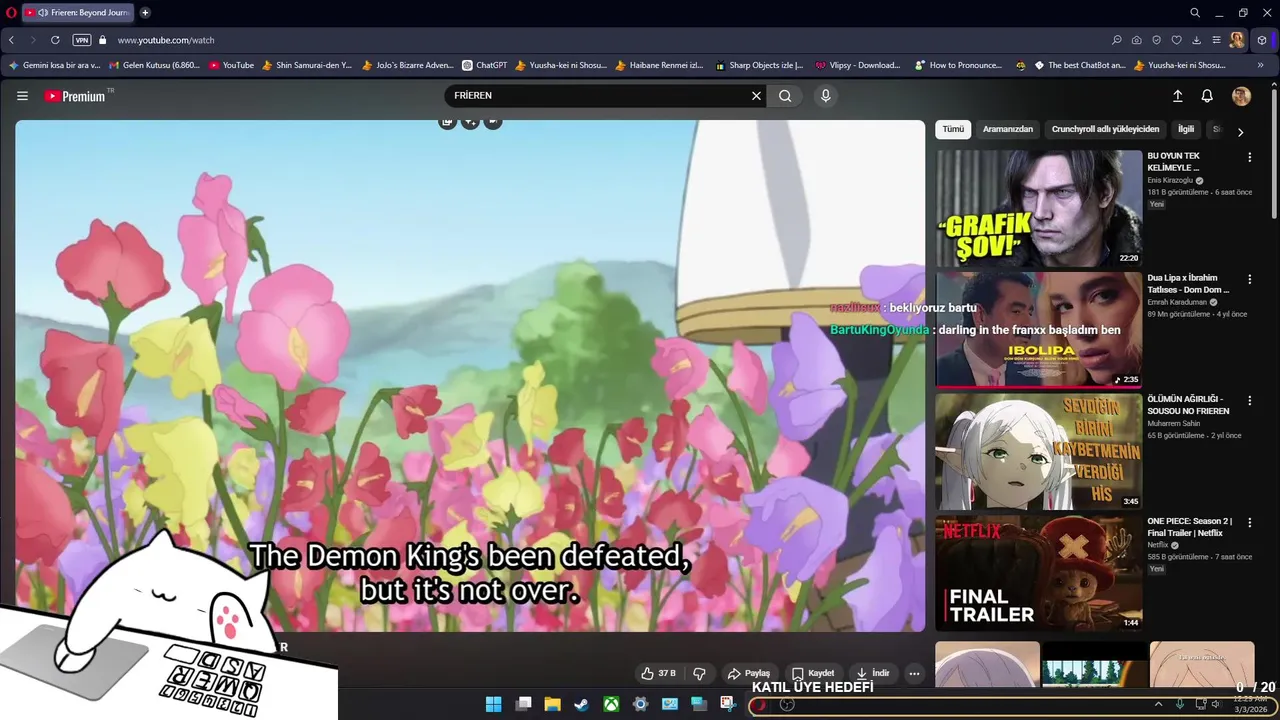Open the Gelen Kutusu Gmail bookmark
This screenshot has width=1280, height=720.
pyautogui.click(x=154, y=65)
